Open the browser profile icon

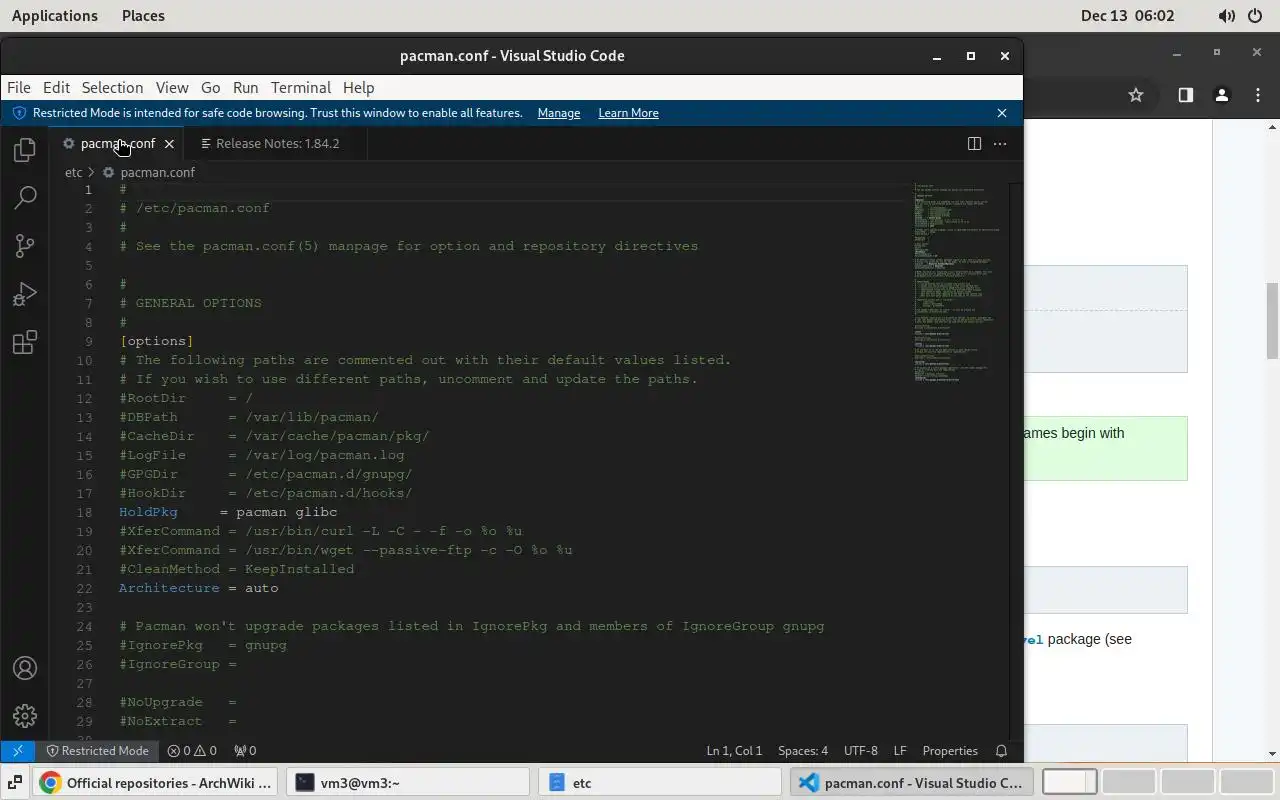pyautogui.click(x=1221, y=95)
